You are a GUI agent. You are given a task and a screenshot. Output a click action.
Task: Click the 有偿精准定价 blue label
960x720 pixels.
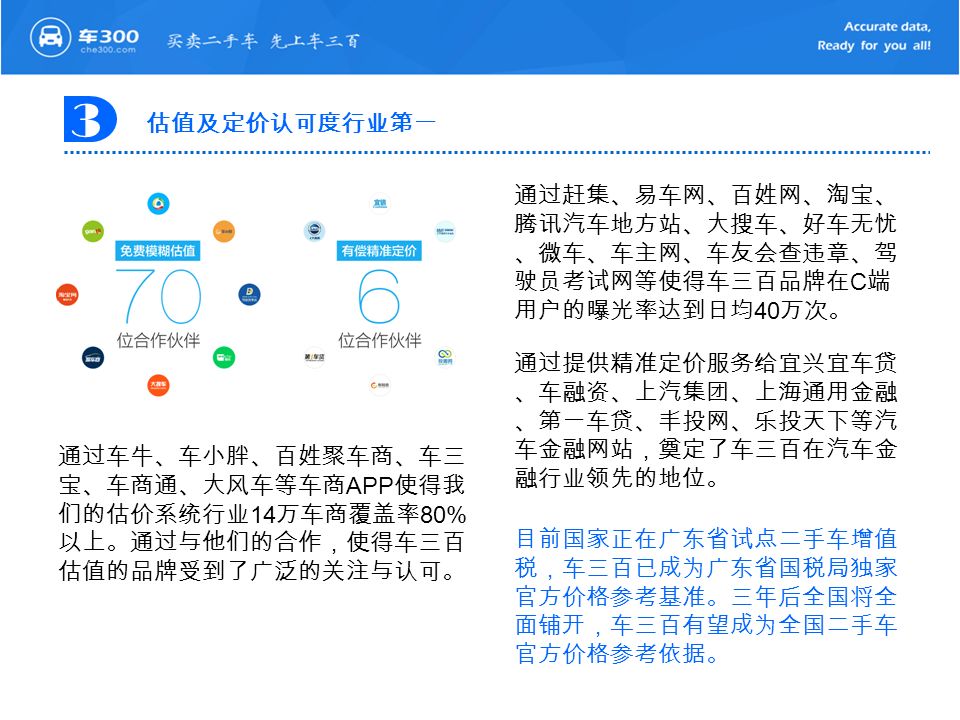click(x=379, y=251)
